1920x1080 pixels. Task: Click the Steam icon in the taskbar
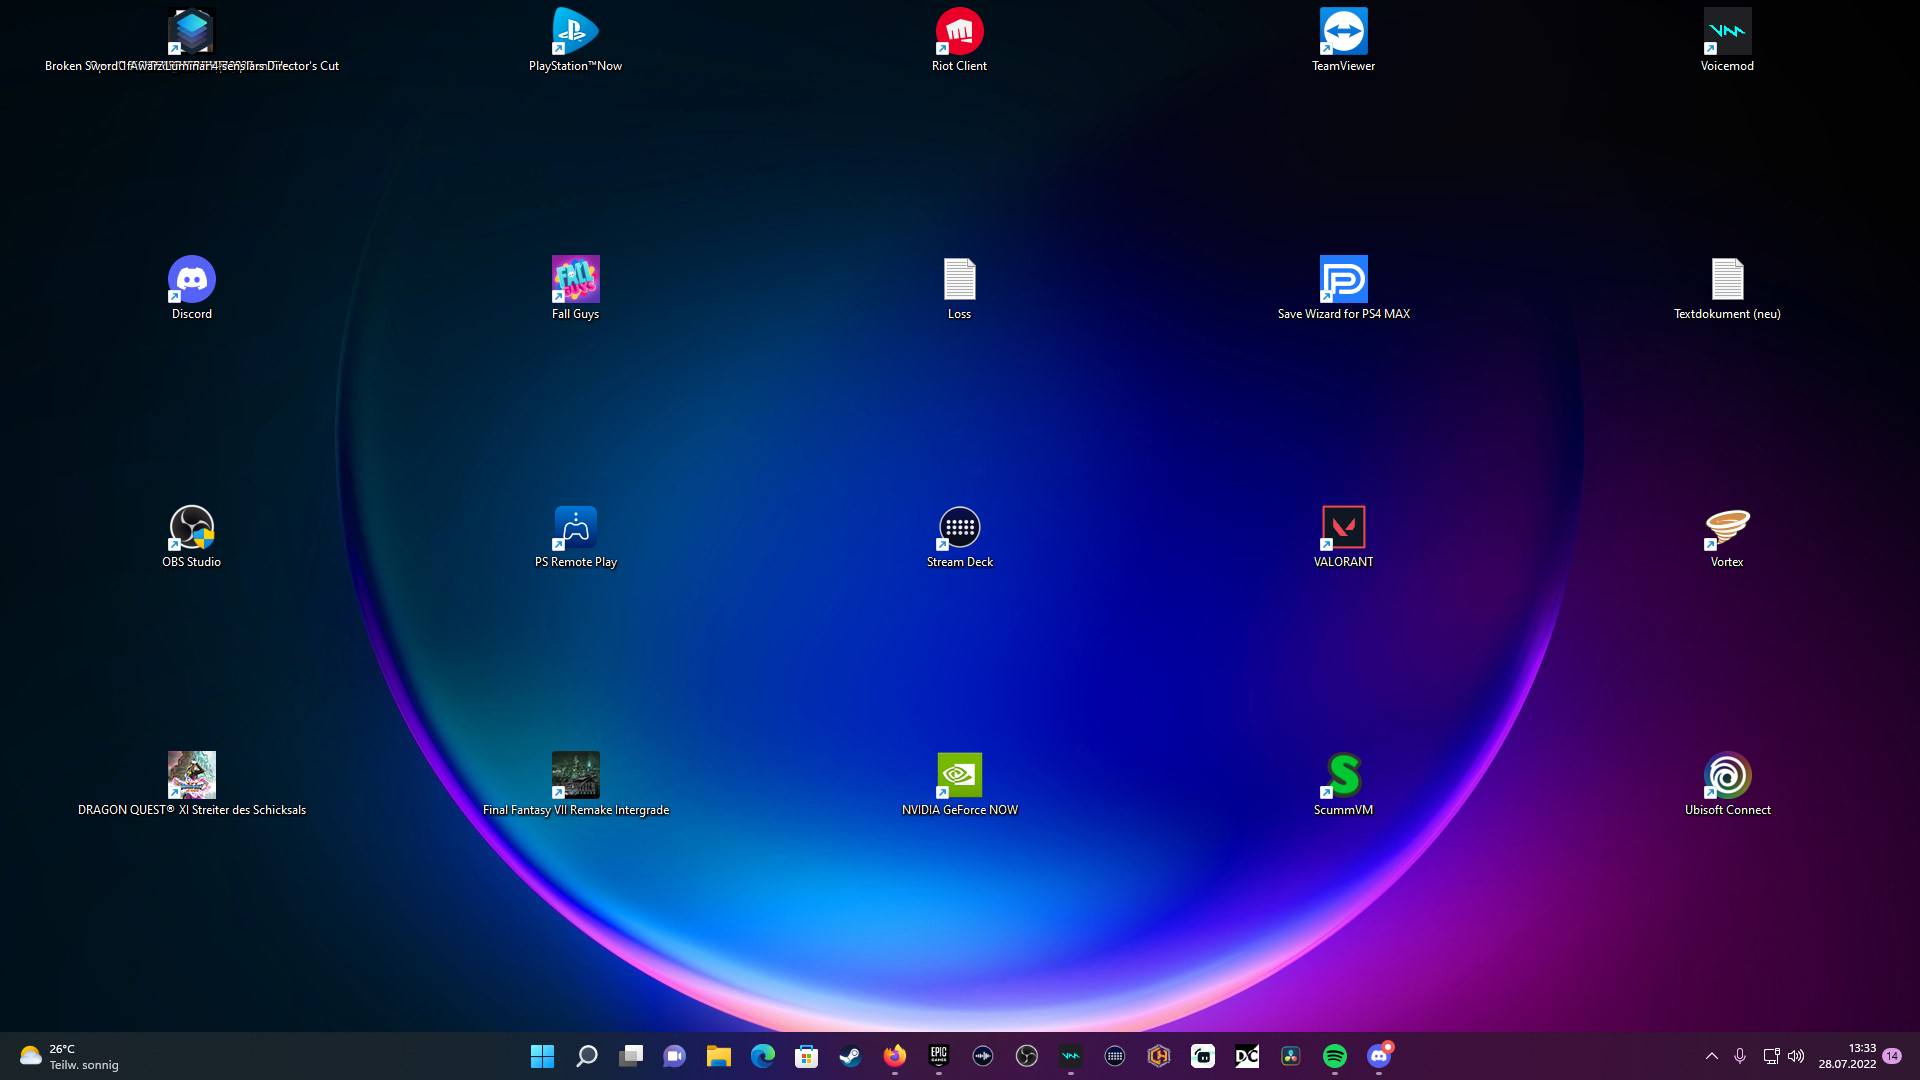coord(850,1056)
